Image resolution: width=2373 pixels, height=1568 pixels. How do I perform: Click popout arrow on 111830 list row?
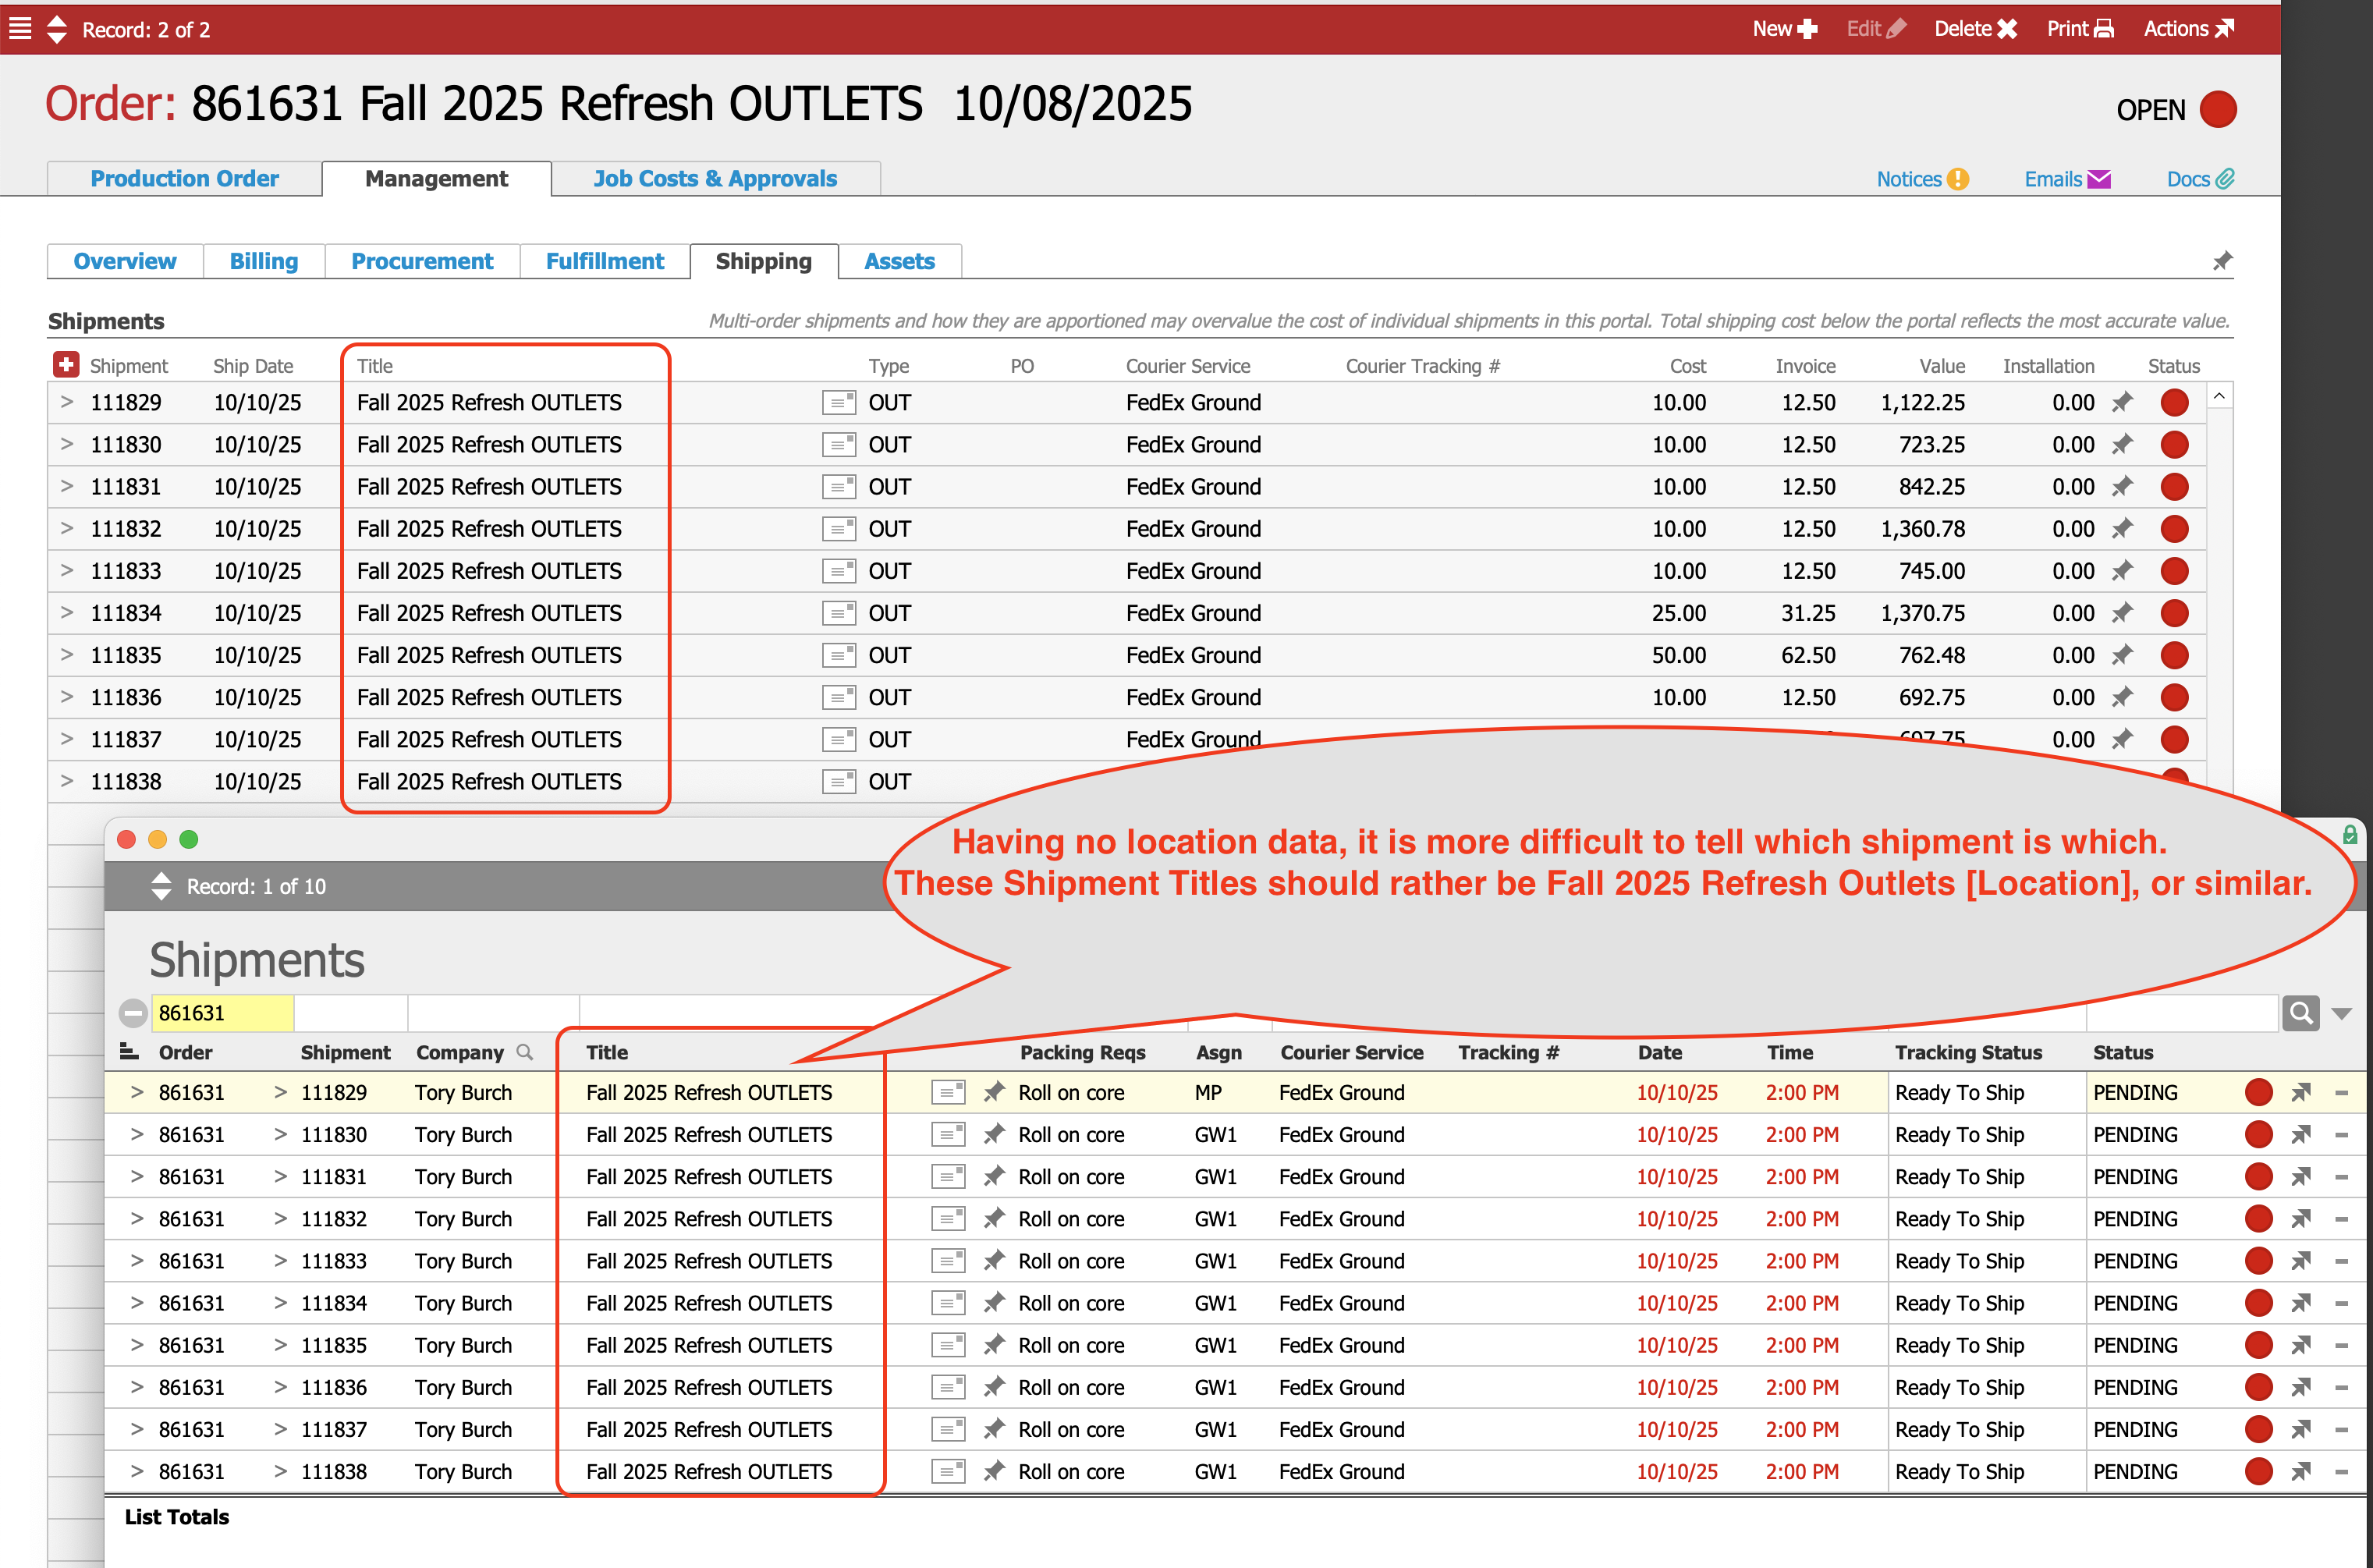2301,1135
